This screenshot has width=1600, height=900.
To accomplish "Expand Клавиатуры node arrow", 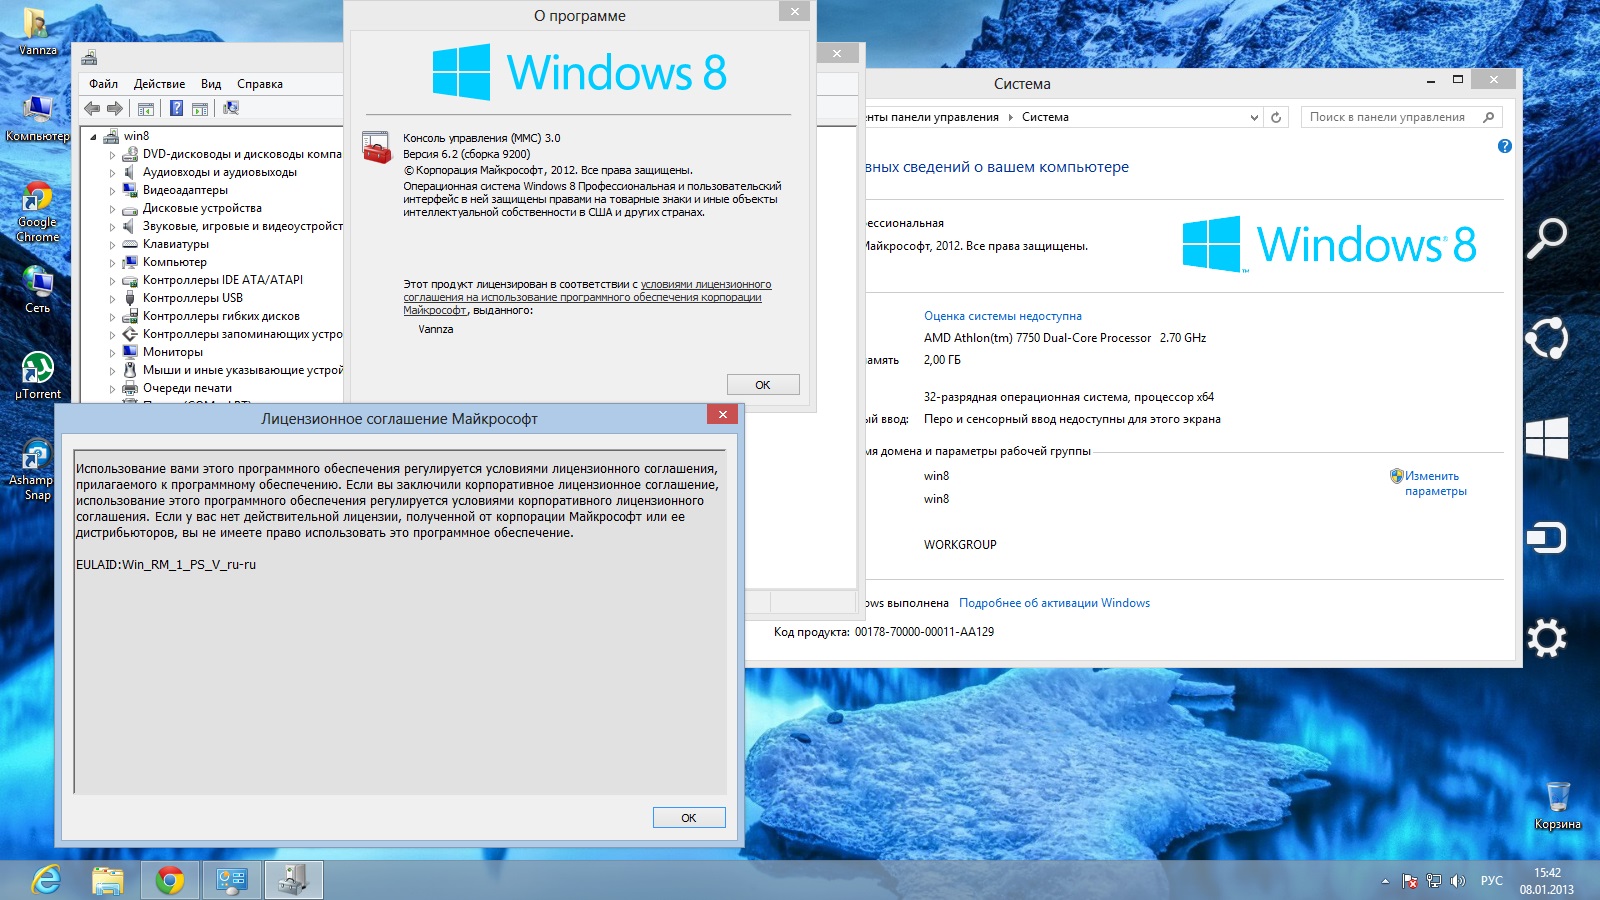I will (x=112, y=245).
